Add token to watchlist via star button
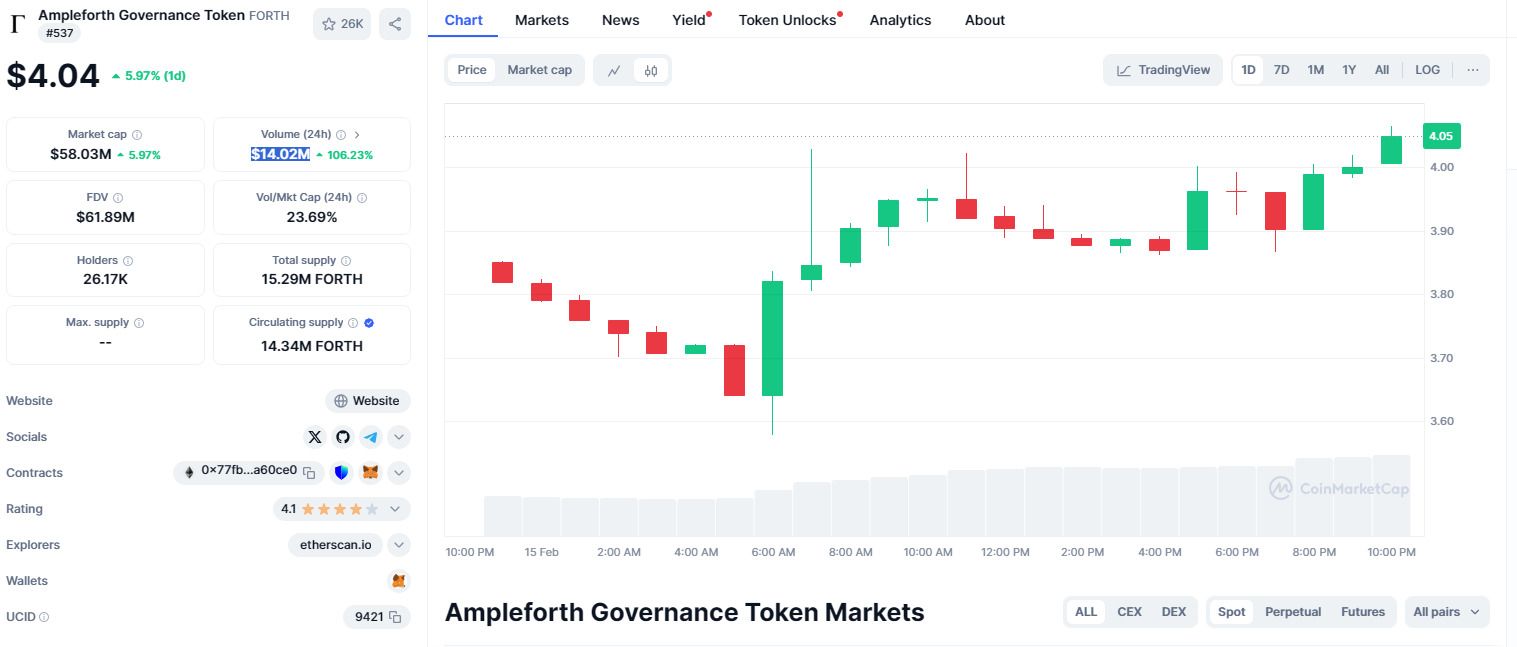Screen dimensions: 1517x647 click(x=342, y=24)
